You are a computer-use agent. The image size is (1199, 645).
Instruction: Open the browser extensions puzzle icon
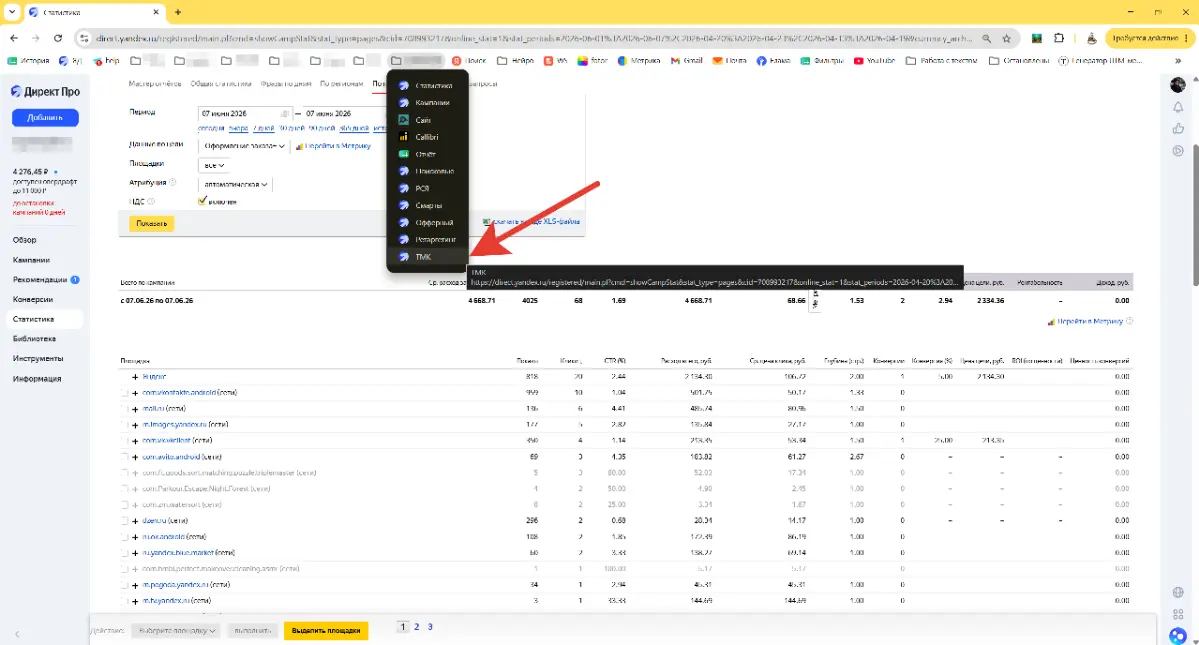(1059, 38)
